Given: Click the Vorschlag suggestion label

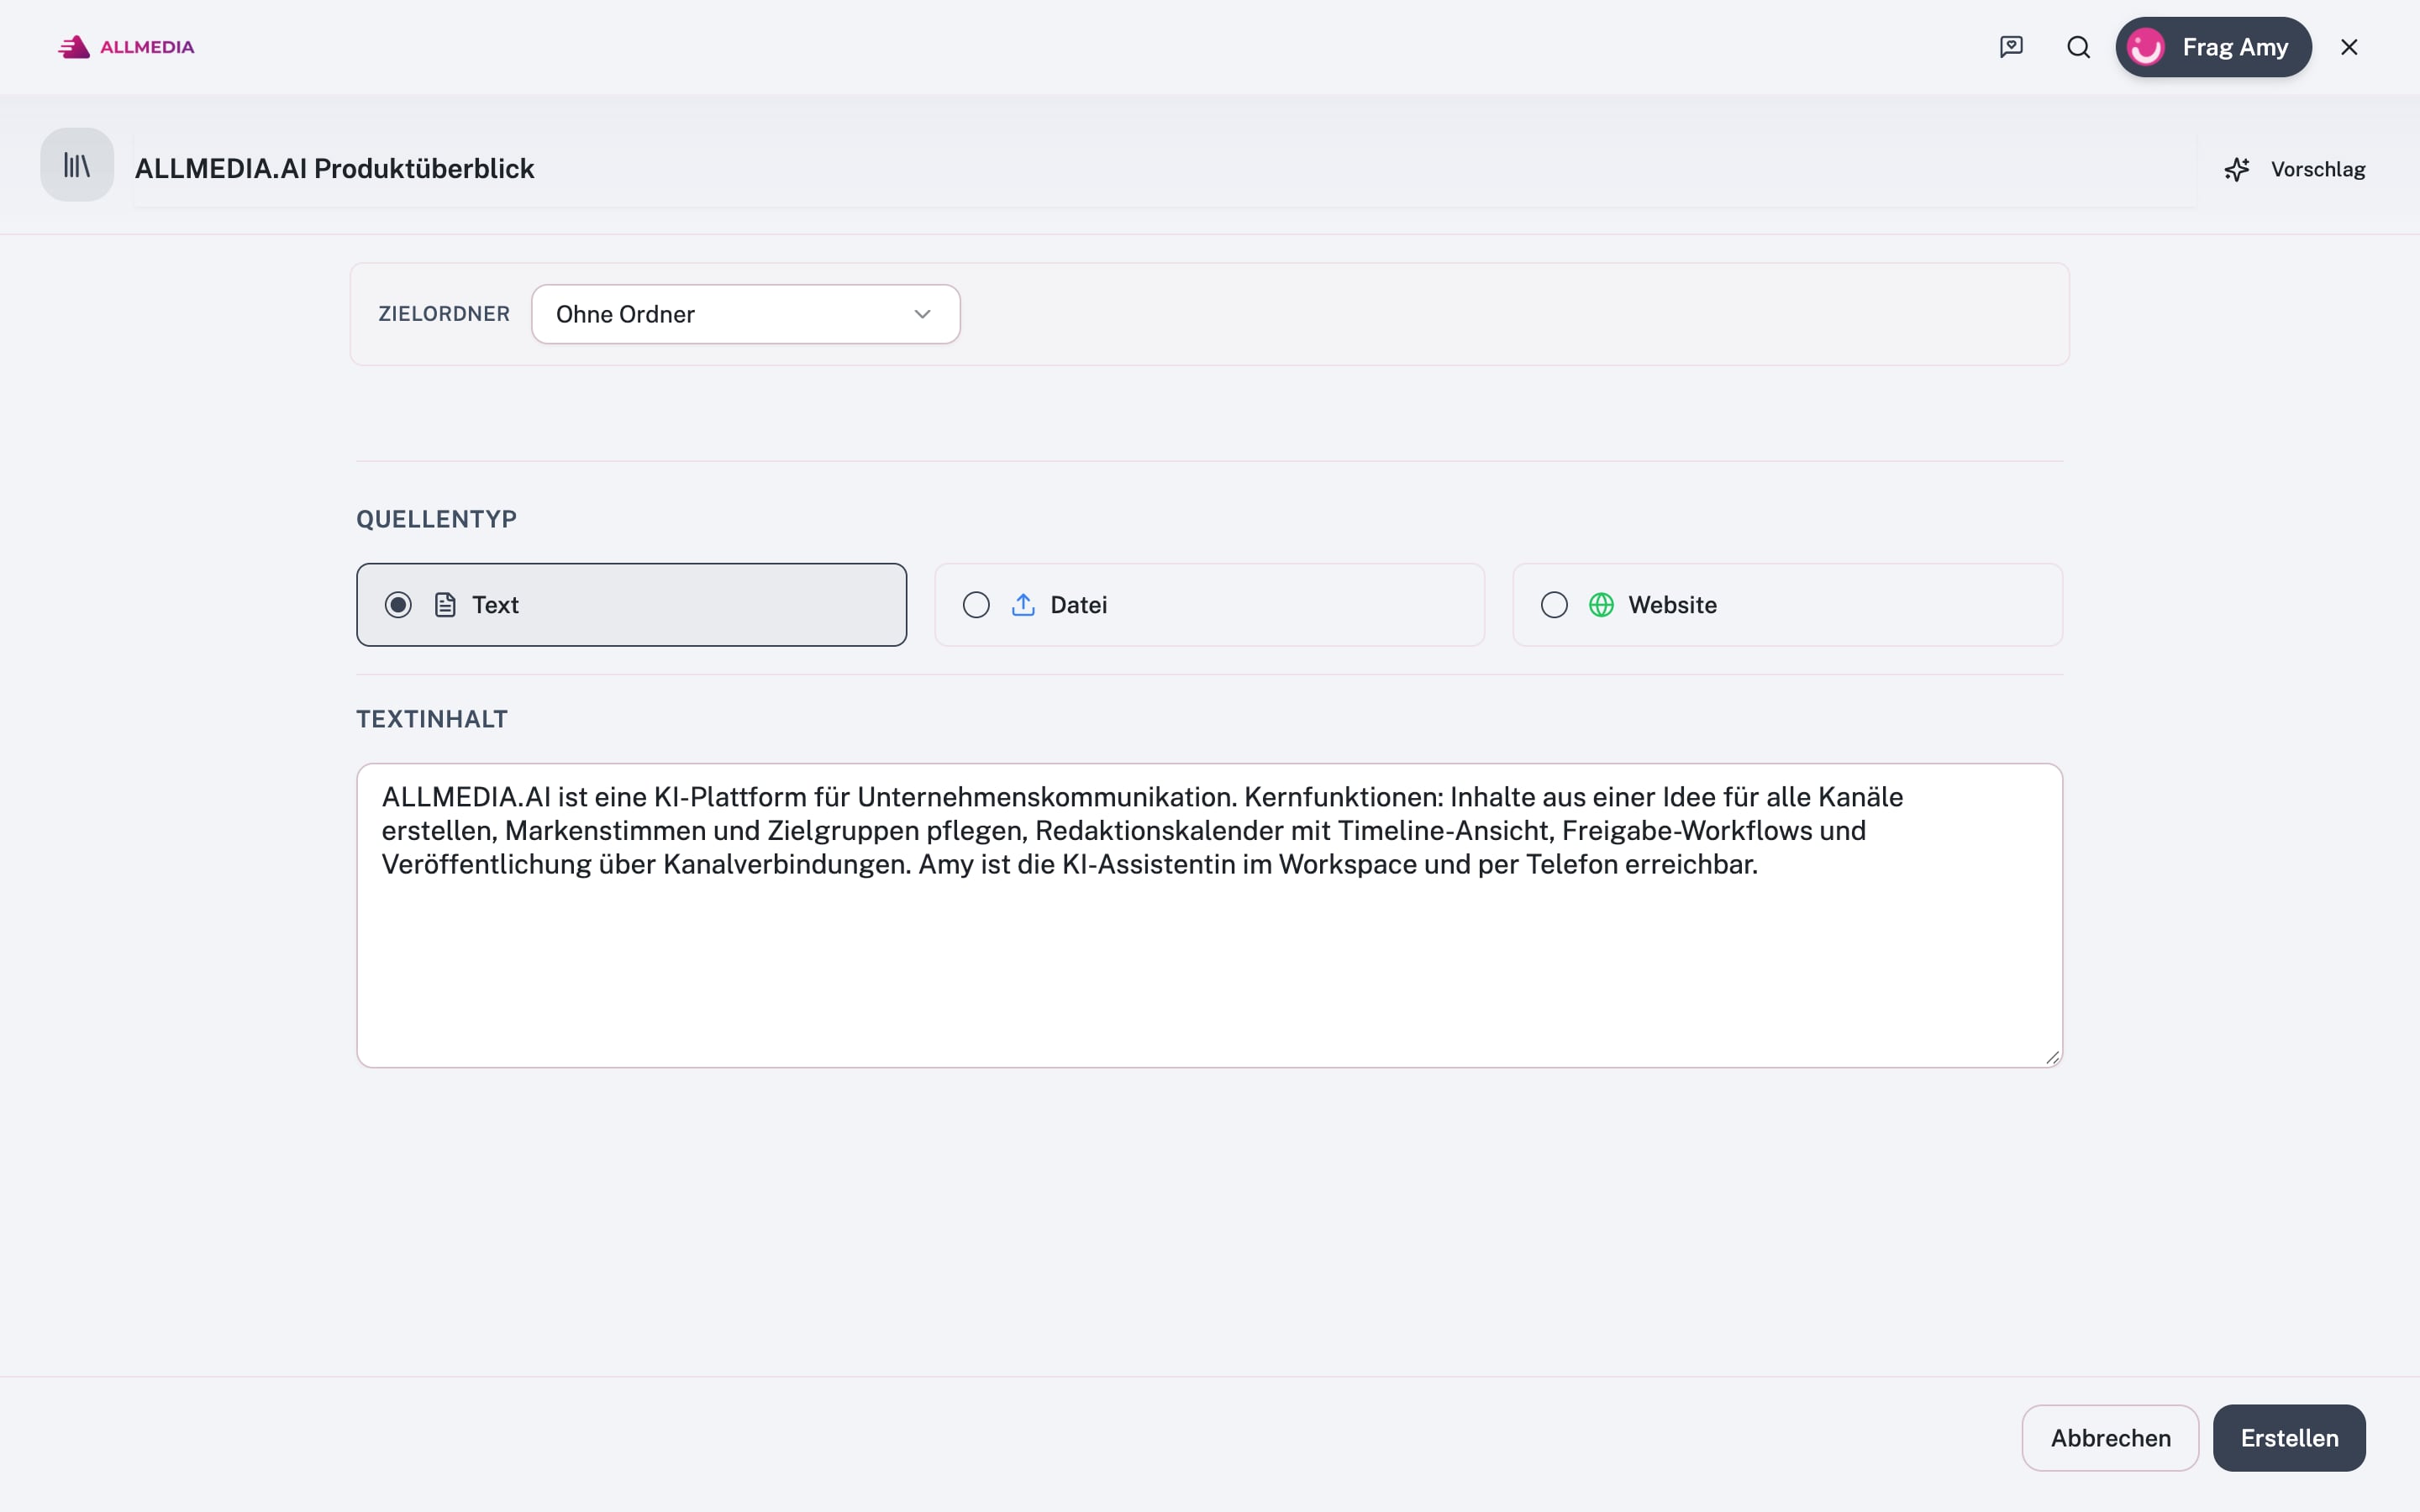Looking at the screenshot, I should pos(2318,169).
